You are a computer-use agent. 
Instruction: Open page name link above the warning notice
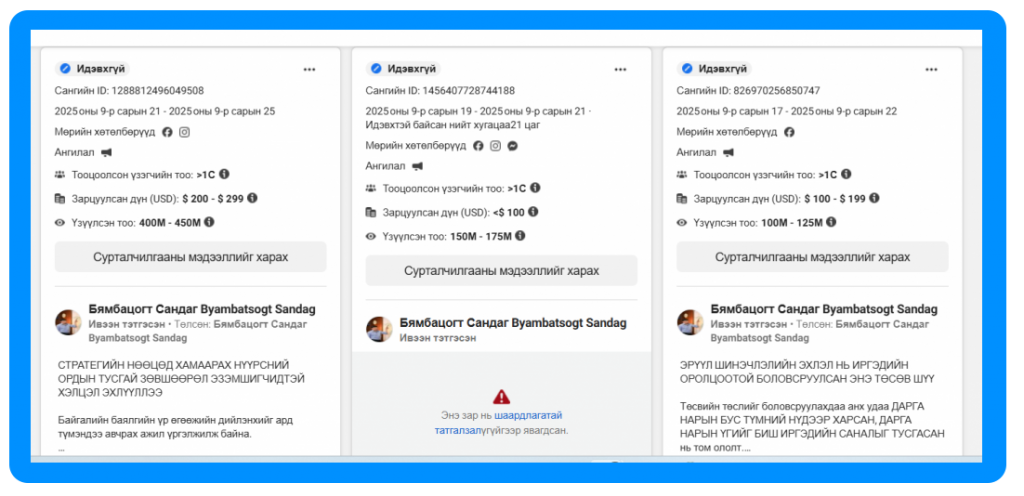(x=512, y=323)
